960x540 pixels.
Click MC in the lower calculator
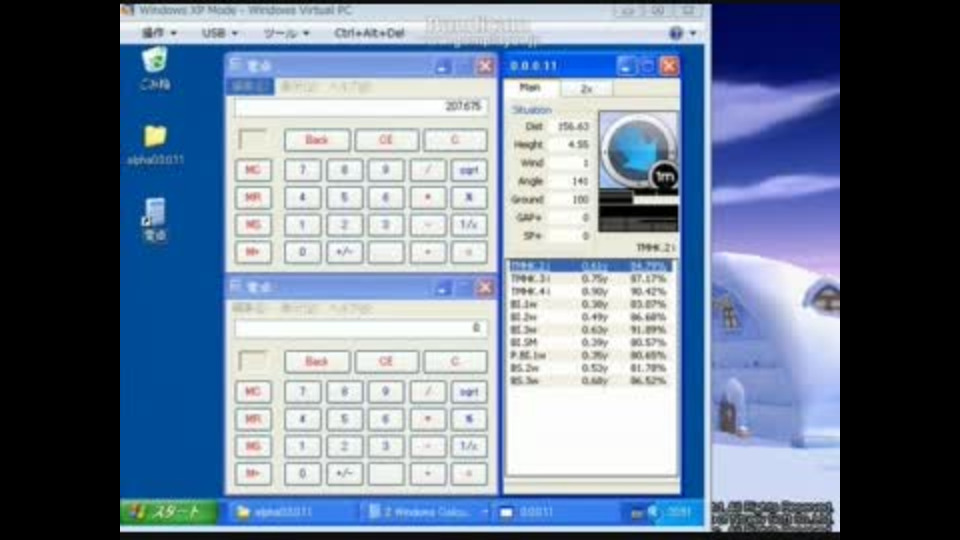[253, 391]
